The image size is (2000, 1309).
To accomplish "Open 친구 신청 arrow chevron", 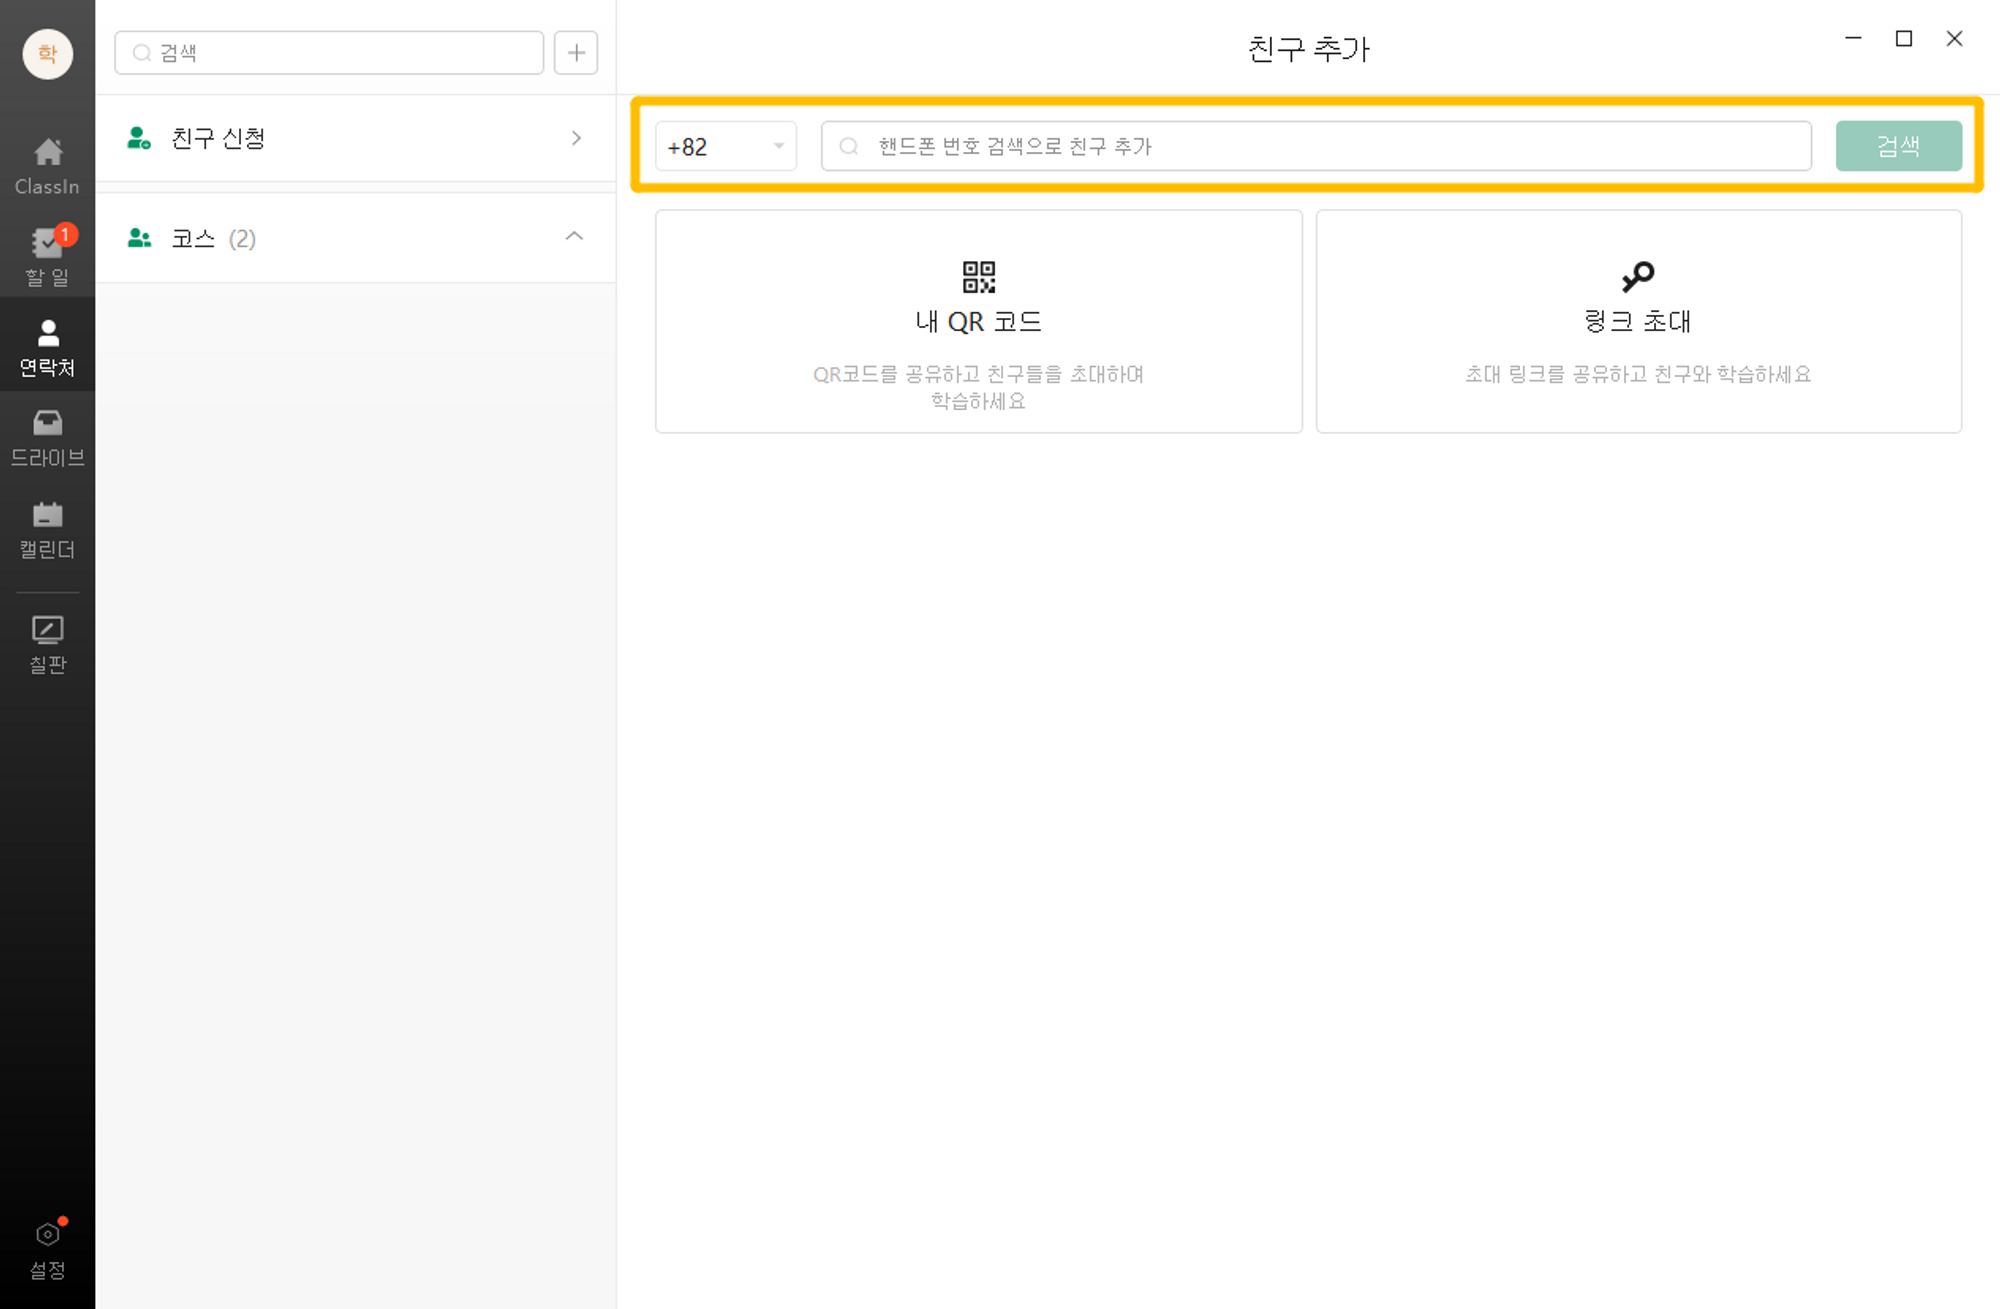I will click(576, 138).
